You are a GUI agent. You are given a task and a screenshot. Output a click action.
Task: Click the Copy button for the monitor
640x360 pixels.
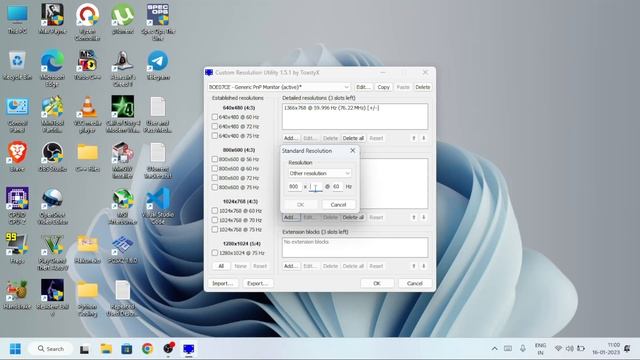[x=383, y=87]
